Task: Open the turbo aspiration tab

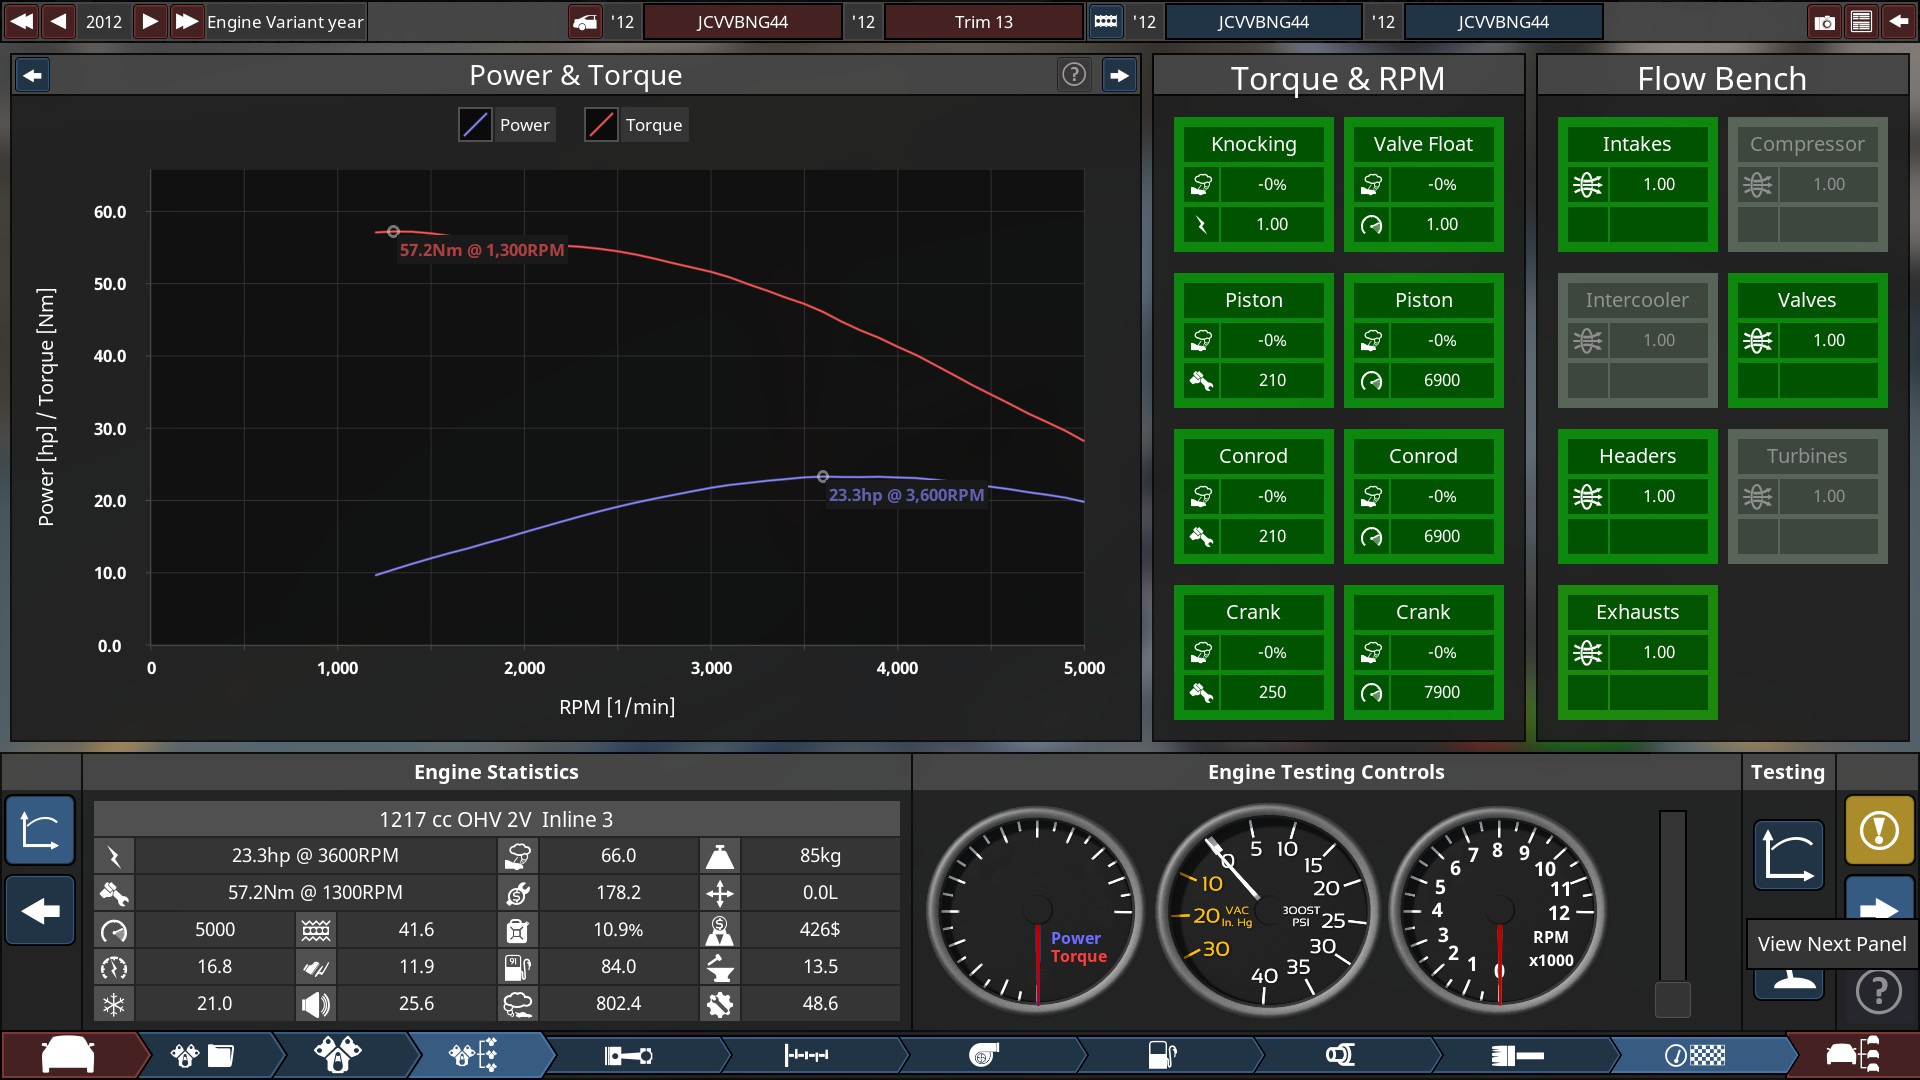Action: (985, 1055)
